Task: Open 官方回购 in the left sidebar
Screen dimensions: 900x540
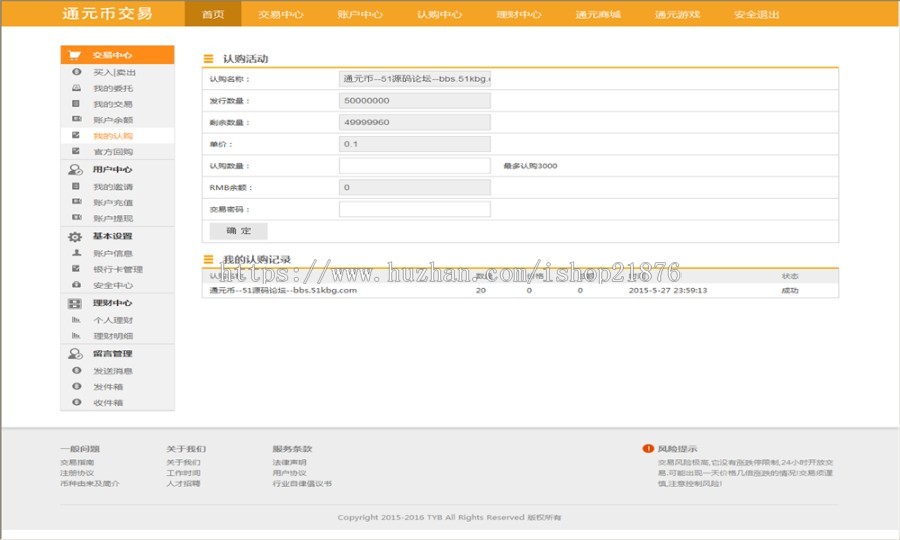Action: coord(113,152)
